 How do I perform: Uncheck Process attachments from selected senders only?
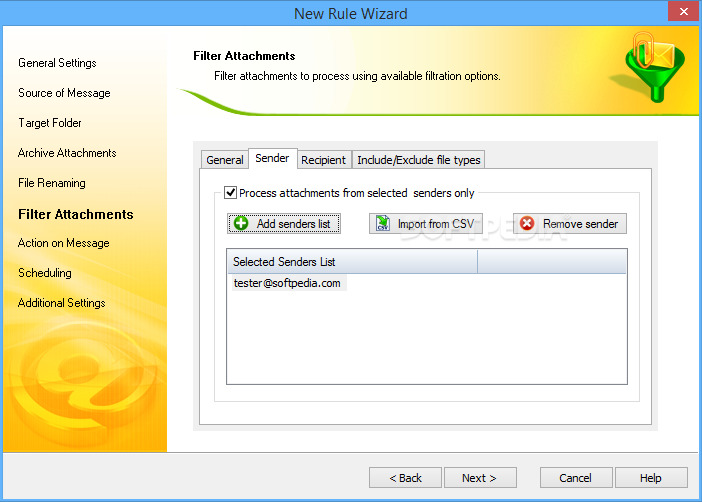230,193
